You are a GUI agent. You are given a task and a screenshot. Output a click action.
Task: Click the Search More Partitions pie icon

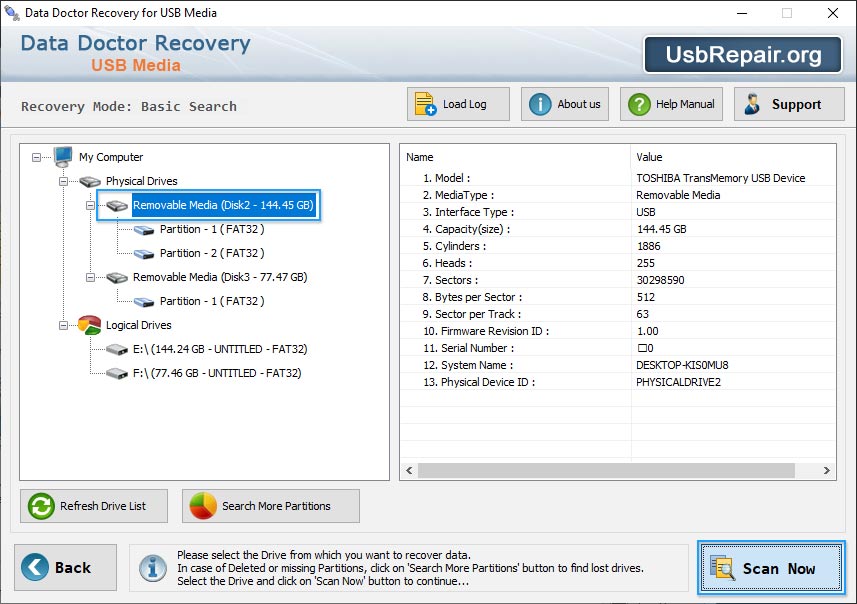point(203,506)
